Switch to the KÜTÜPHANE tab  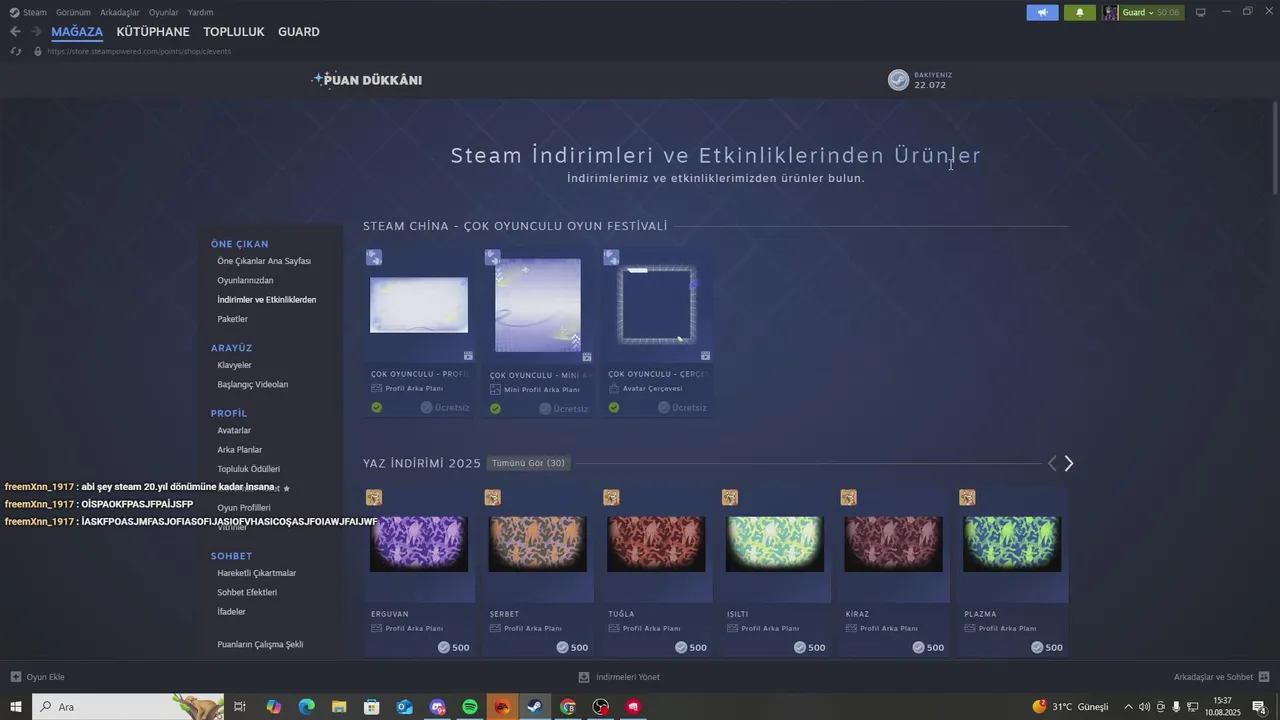(153, 32)
